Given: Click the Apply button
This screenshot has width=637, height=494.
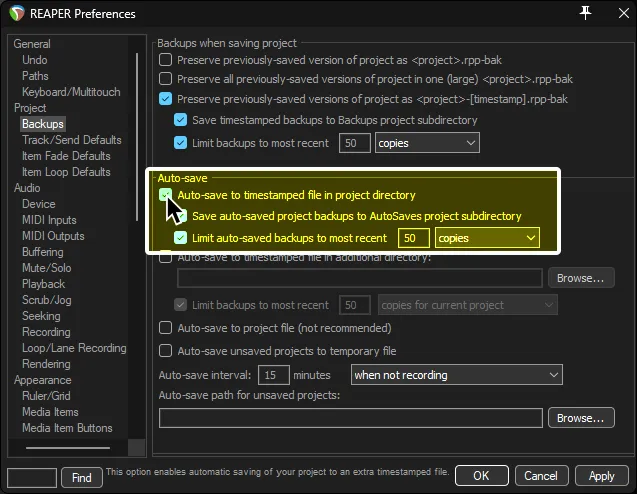Looking at the screenshot, I should (x=602, y=476).
